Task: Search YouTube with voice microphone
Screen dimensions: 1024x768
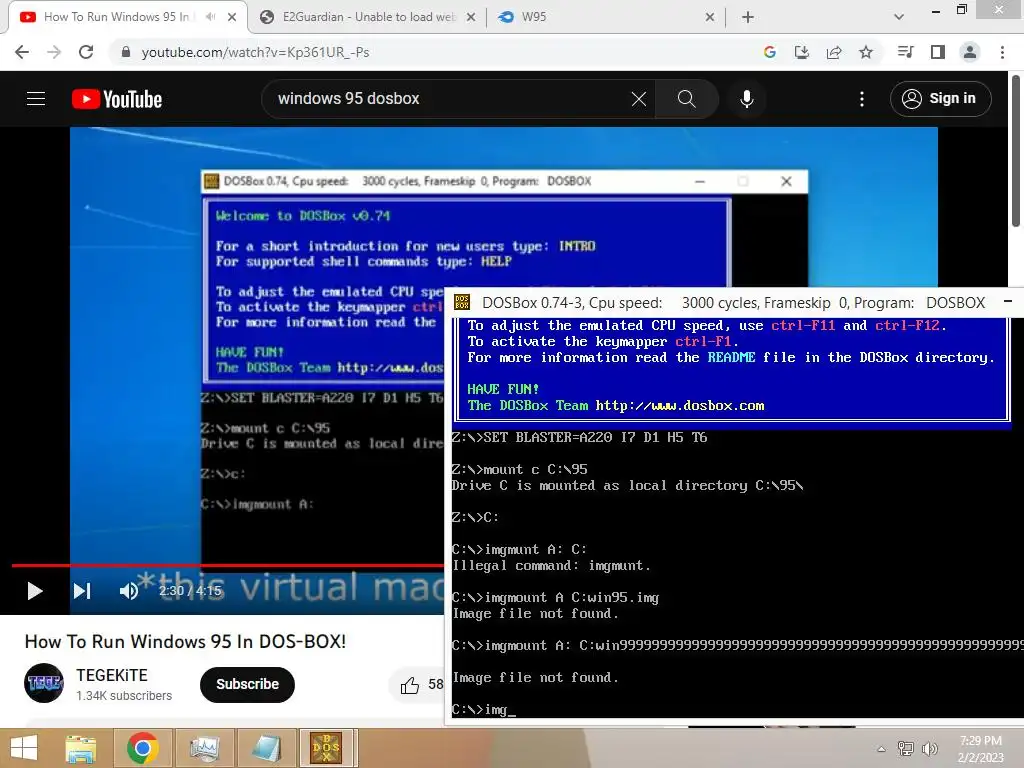Action: pos(747,99)
